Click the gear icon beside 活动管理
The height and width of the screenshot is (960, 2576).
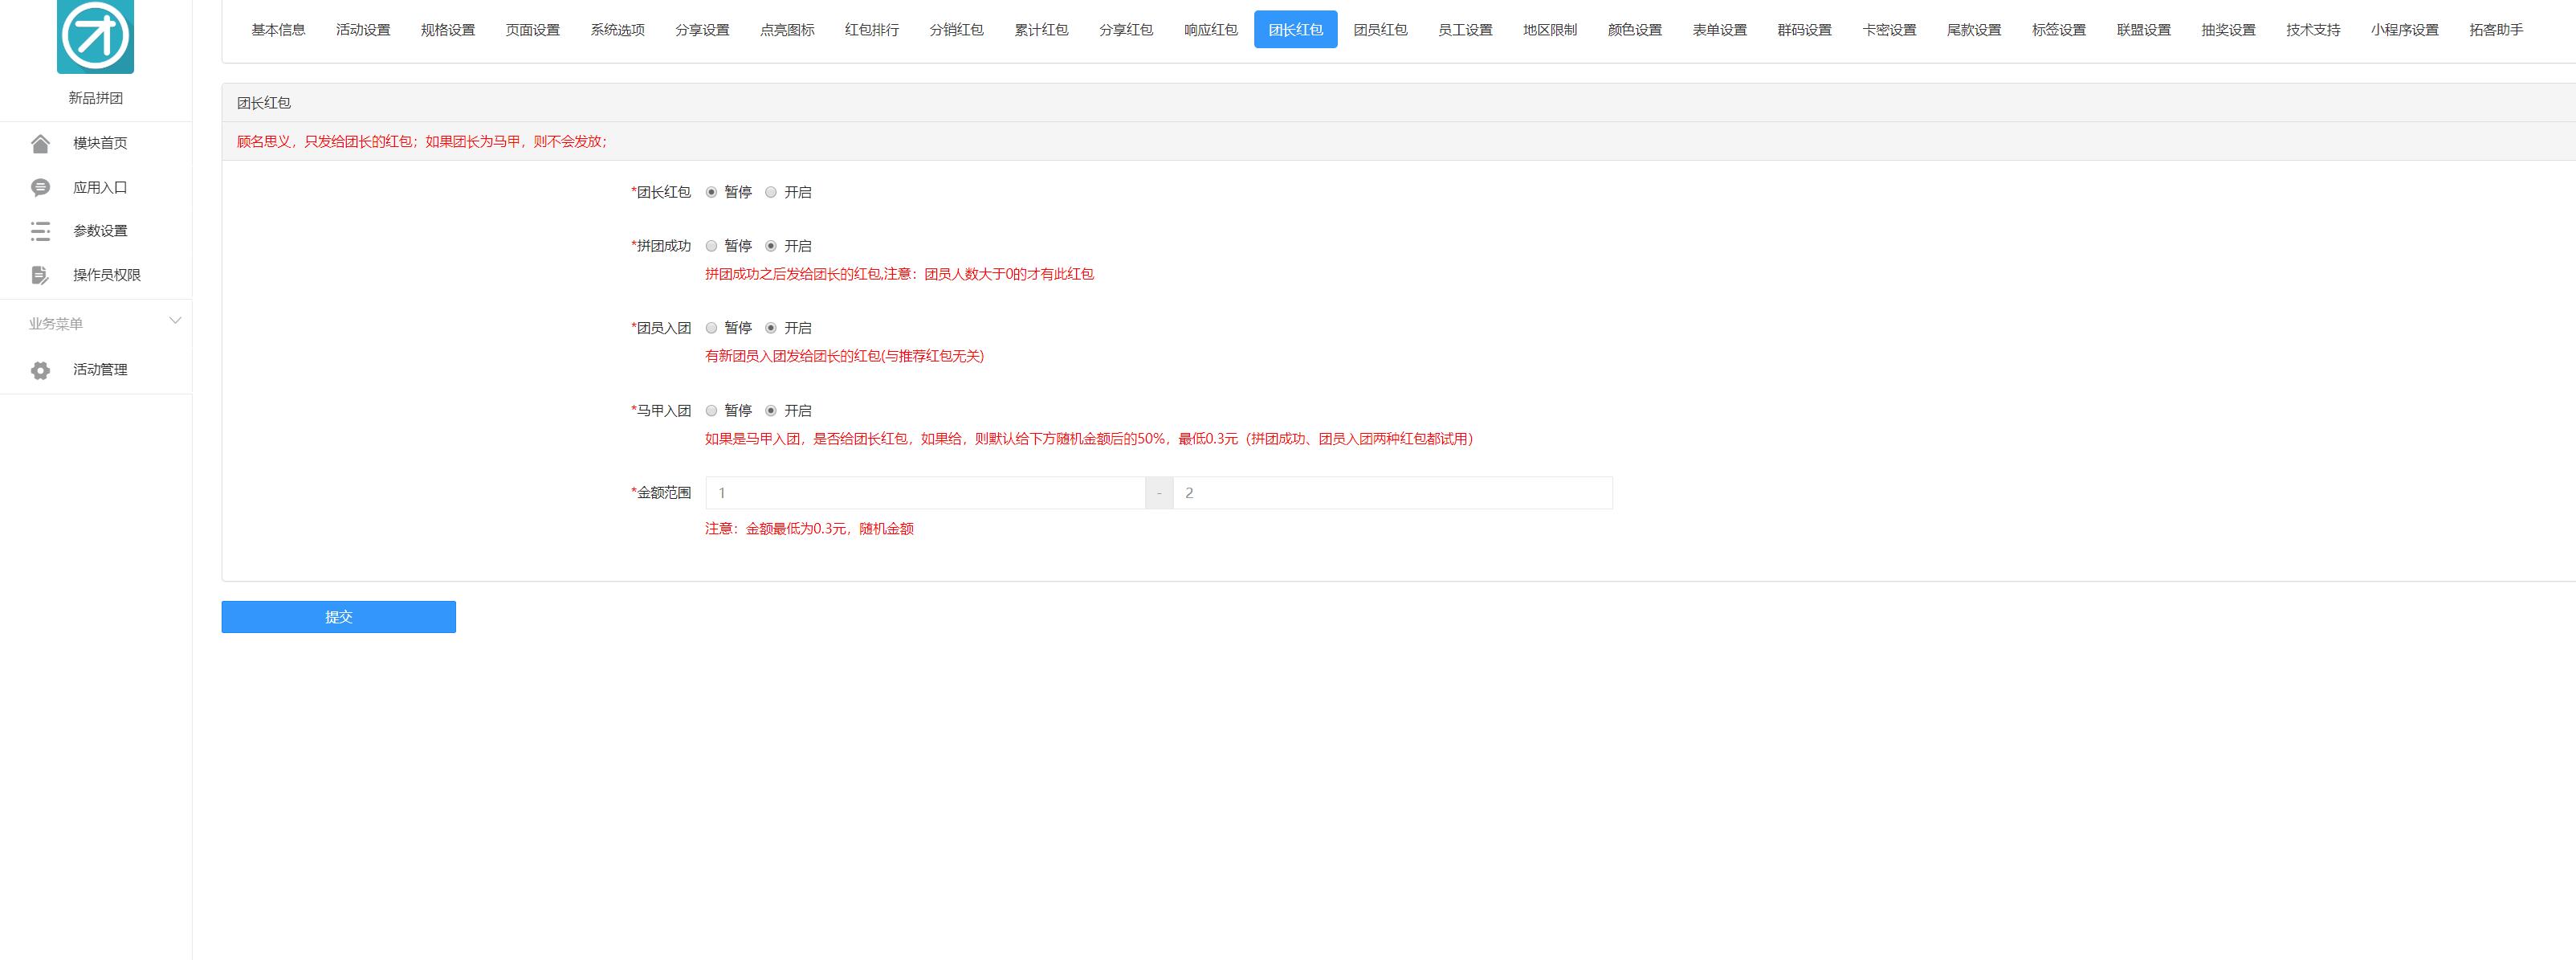click(x=40, y=370)
